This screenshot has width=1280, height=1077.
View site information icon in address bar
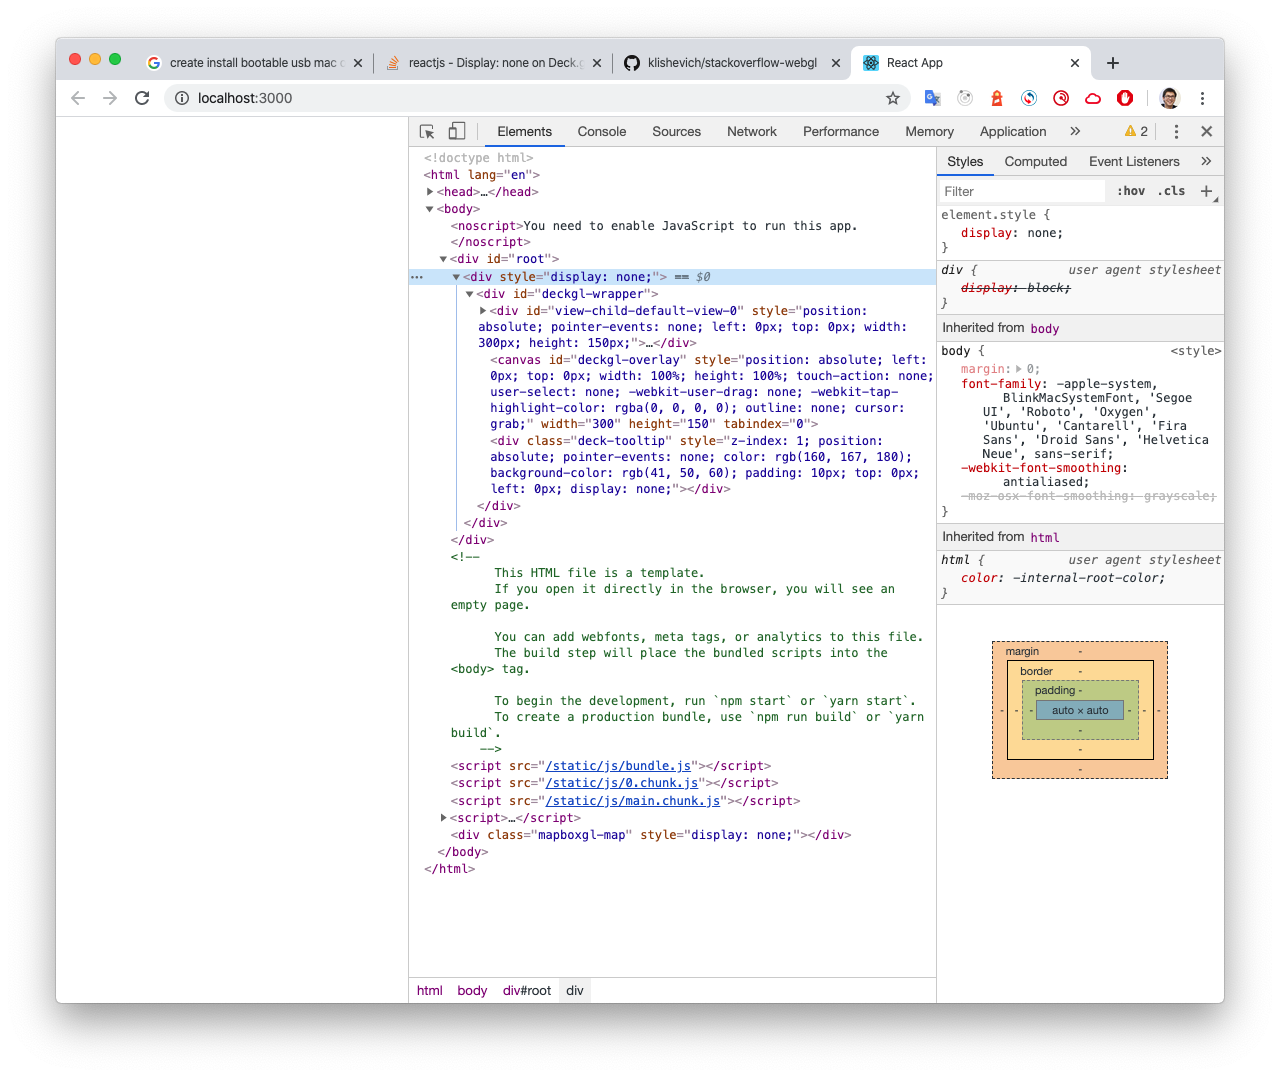(182, 98)
